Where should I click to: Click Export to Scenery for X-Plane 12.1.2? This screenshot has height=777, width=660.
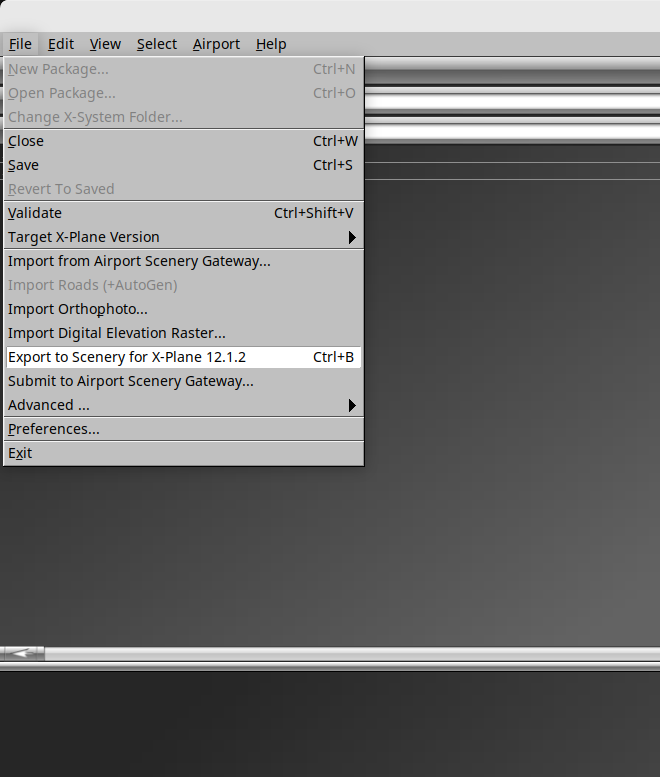click(183, 357)
